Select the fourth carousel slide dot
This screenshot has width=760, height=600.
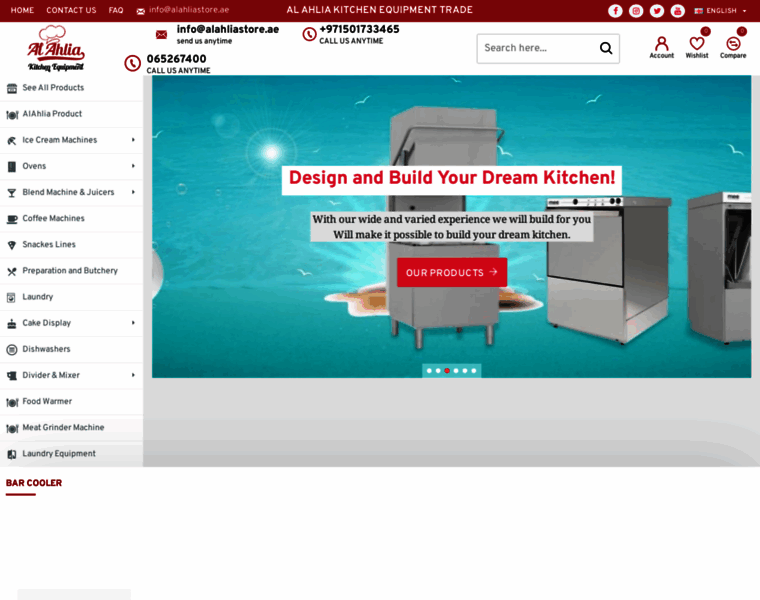pos(456,371)
